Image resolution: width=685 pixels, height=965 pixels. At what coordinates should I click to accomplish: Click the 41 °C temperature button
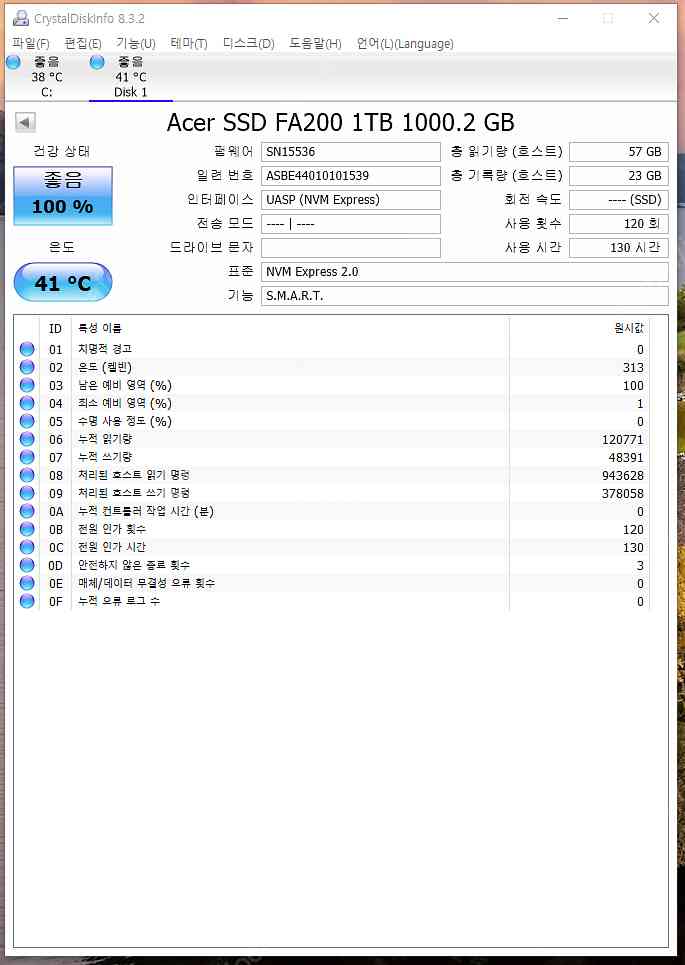[x=63, y=282]
